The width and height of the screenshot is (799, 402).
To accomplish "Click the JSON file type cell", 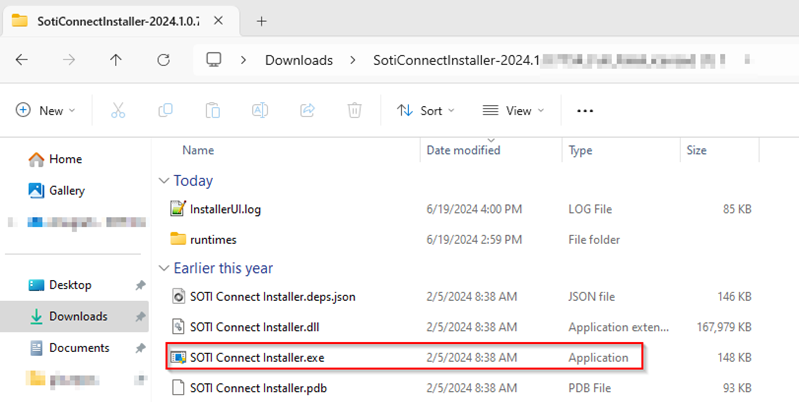I will point(592,297).
